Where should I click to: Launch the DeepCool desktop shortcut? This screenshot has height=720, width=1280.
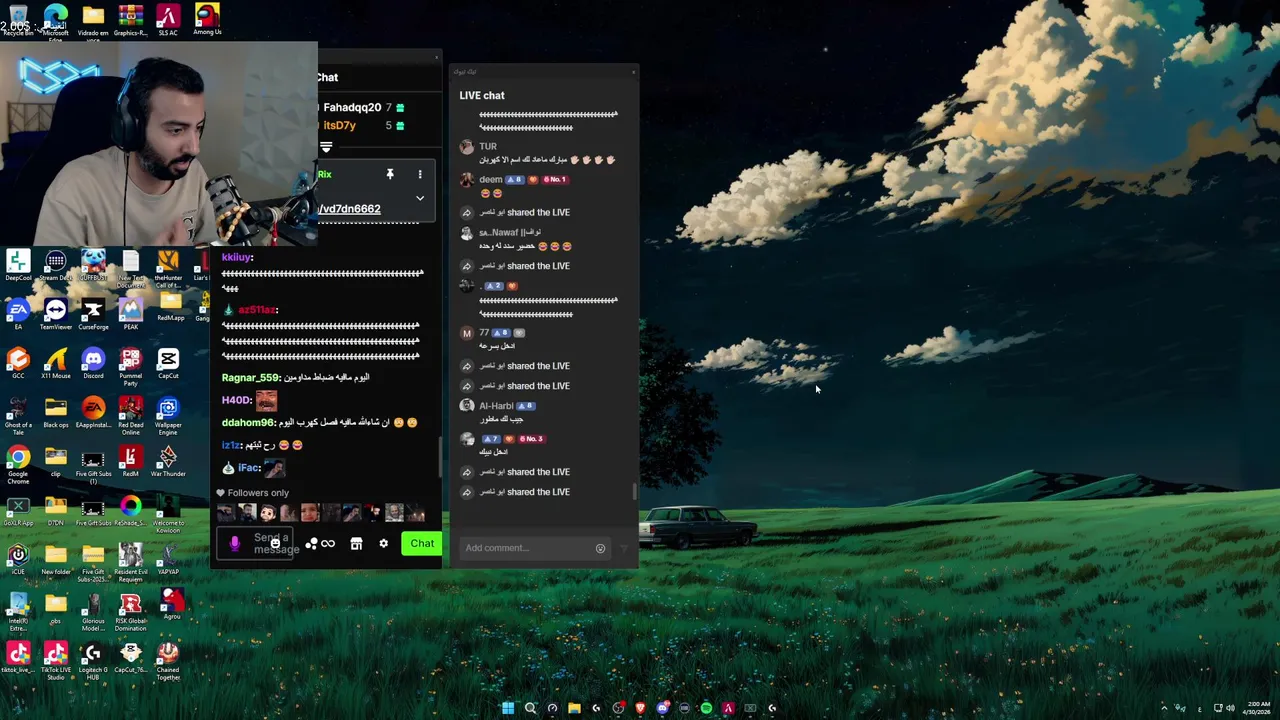[x=18, y=266]
